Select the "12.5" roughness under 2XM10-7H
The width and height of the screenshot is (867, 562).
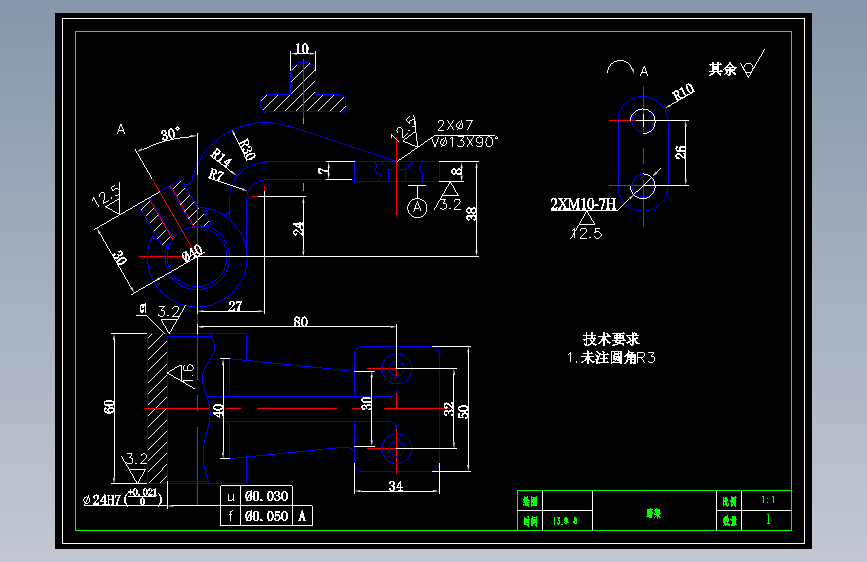point(587,233)
